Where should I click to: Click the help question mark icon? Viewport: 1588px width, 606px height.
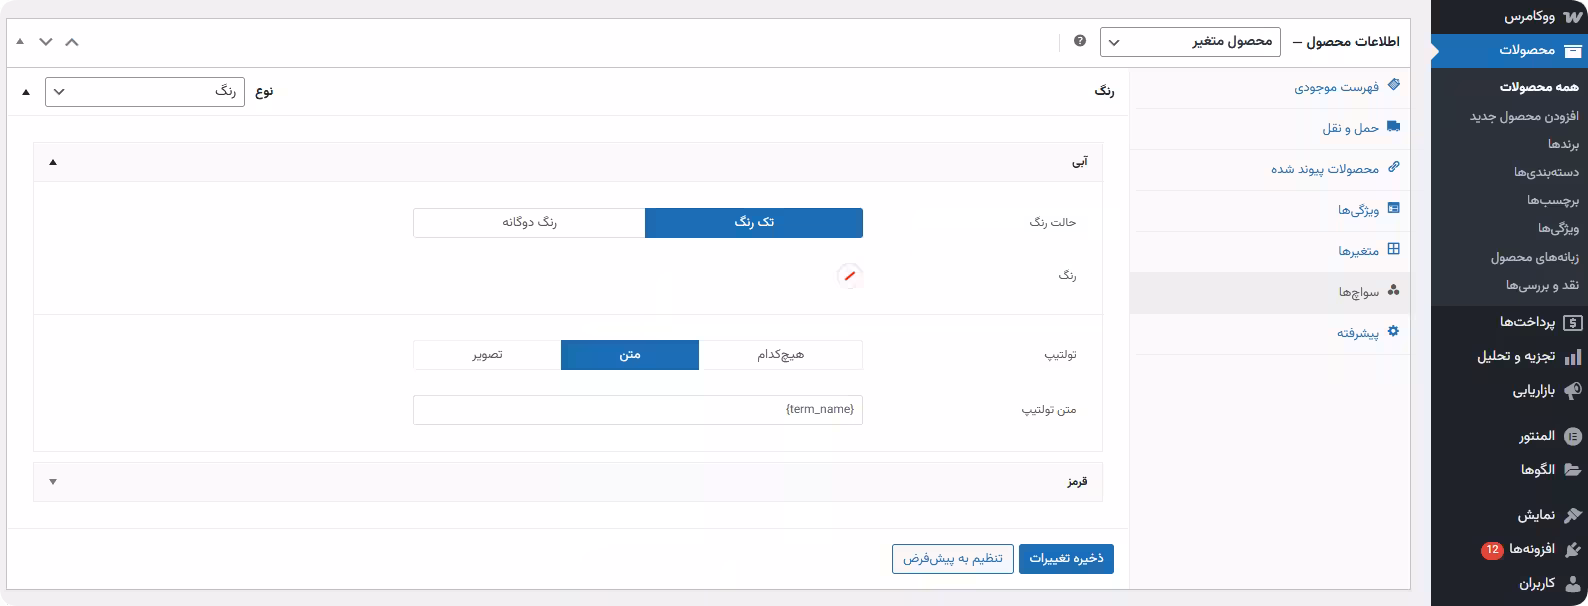(1080, 41)
